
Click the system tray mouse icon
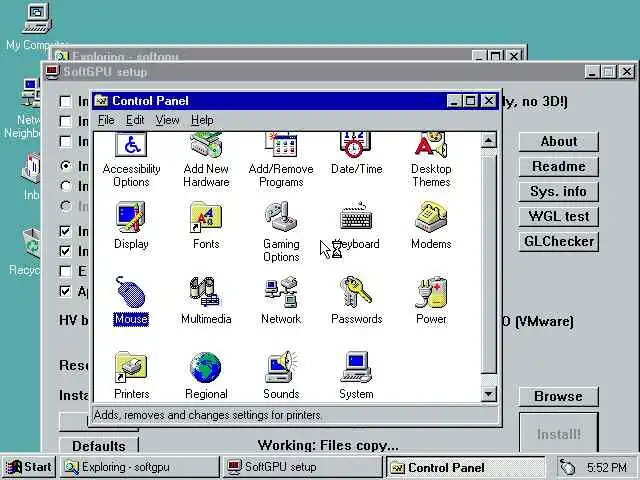[x=568, y=467]
